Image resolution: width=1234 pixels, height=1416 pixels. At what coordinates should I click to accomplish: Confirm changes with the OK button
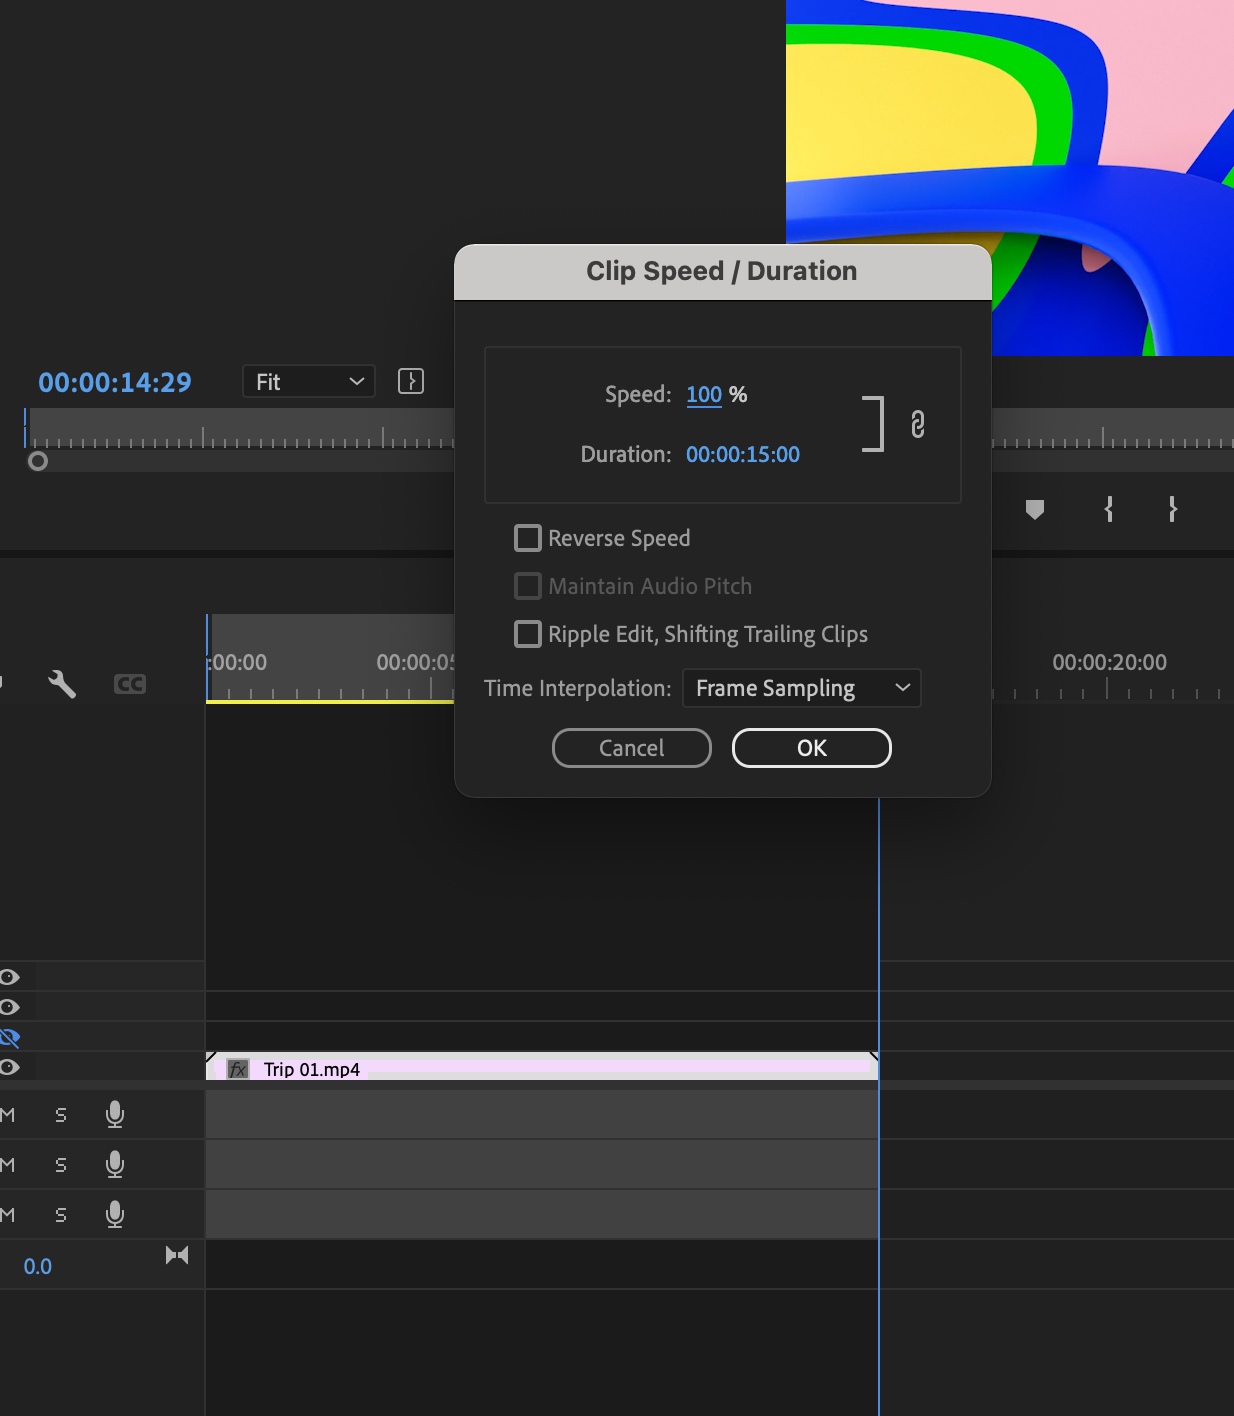811,748
